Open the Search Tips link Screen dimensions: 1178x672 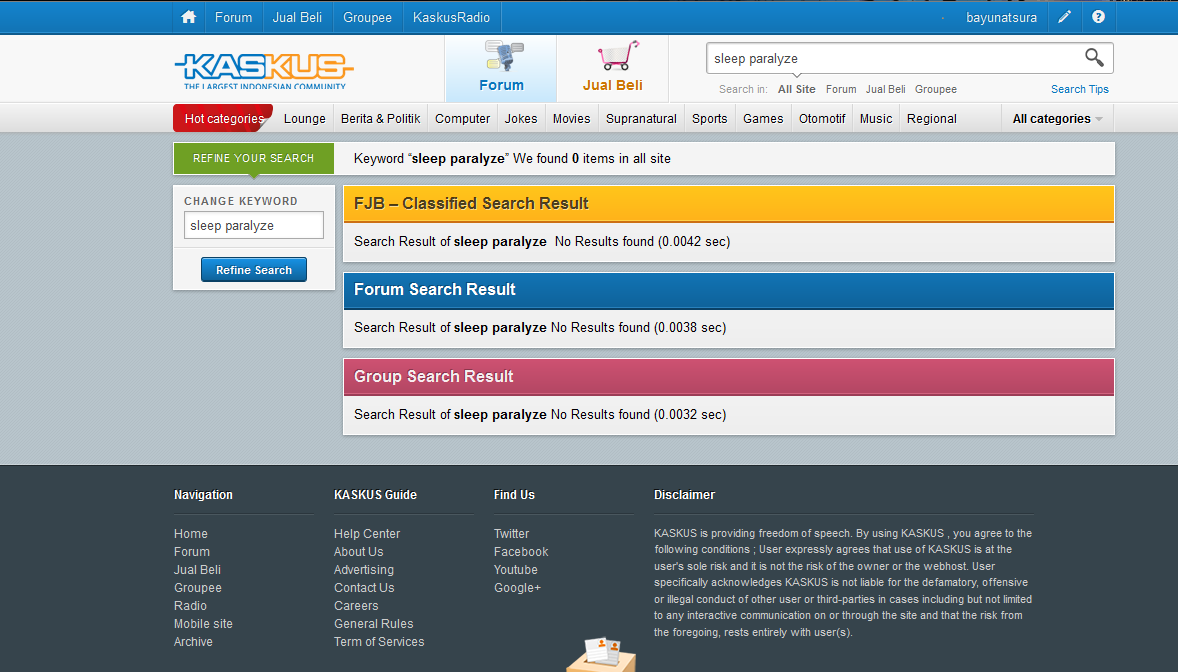click(x=1080, y=89)
